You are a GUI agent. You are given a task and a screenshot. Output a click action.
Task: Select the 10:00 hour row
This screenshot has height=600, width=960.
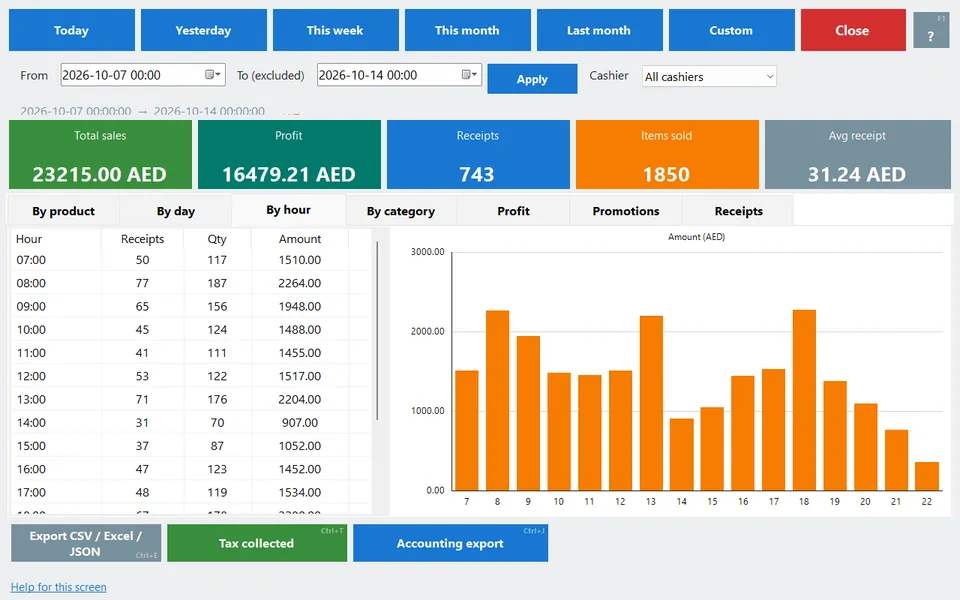coord(191,329)
